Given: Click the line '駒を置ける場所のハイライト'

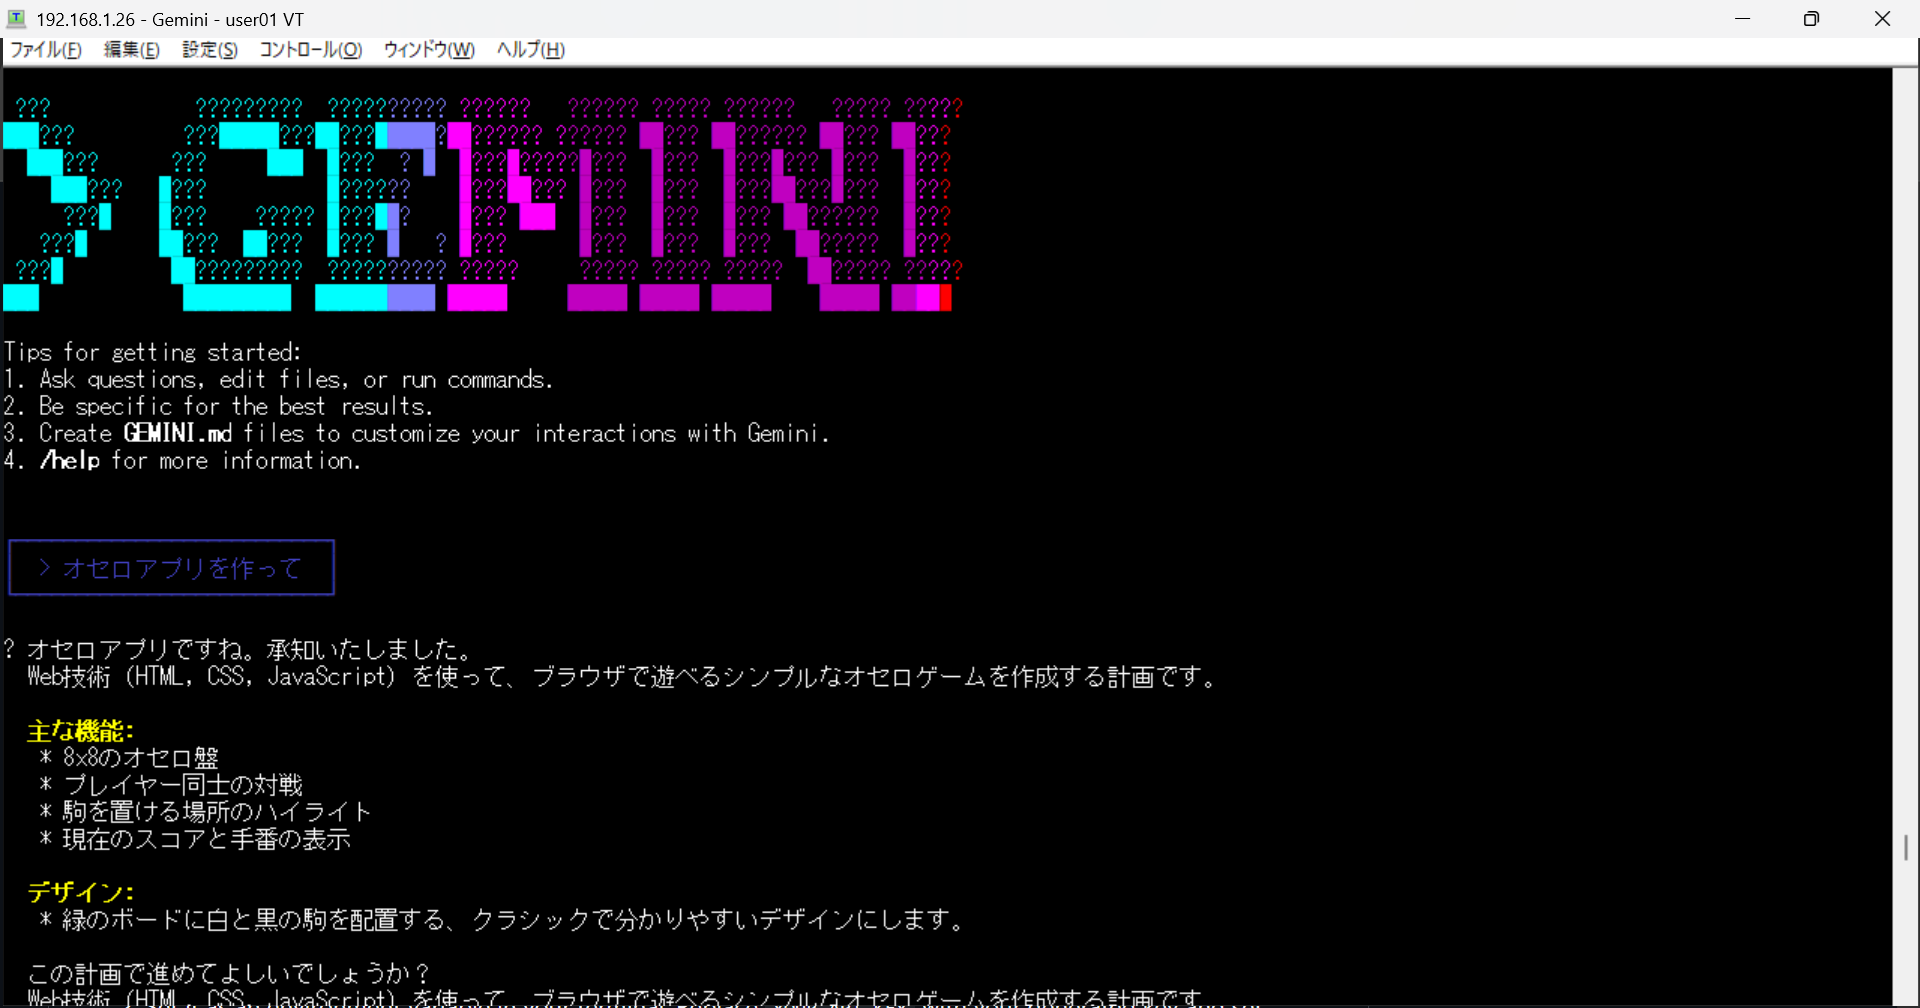Looking at the screenshot, I should click(x=216, y=812).
